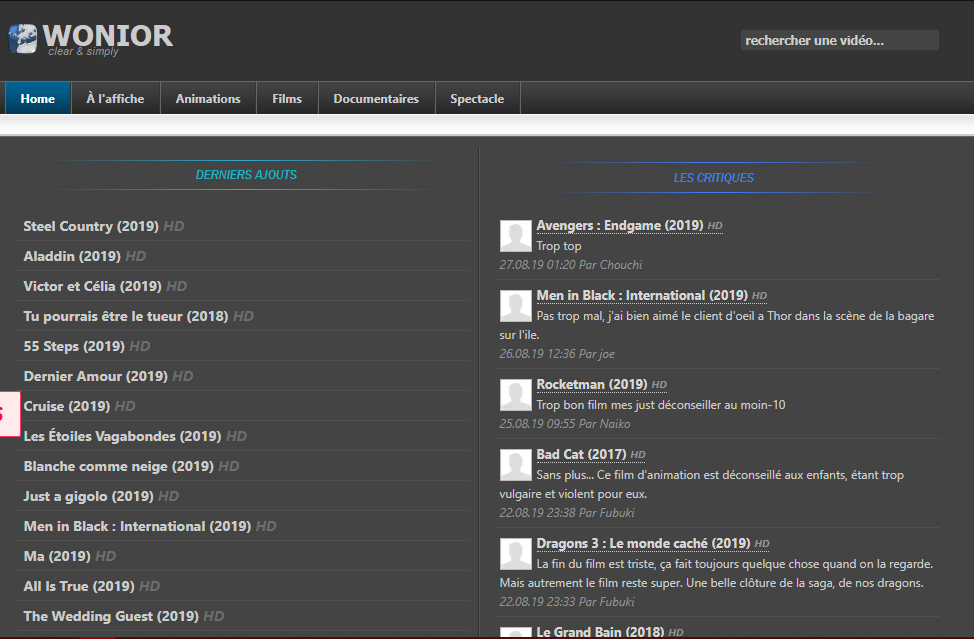Select Dernier Amour (2019)
Image resolution: width=974 pixels, height=639 pixels.
click(x=96, y=376)
